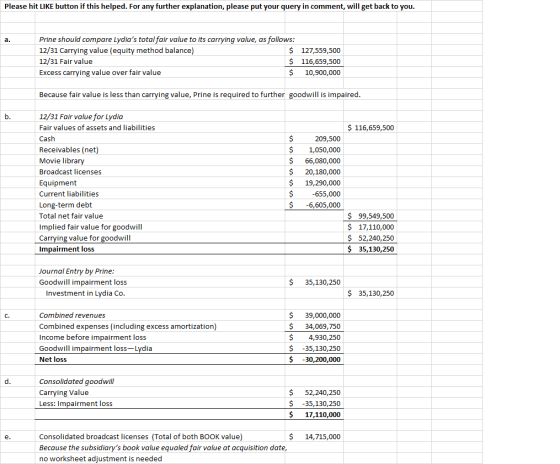Screen dimensions: 560x464
Task: Click the Journal Entry by Prine heading
Action: pos(76,271)
